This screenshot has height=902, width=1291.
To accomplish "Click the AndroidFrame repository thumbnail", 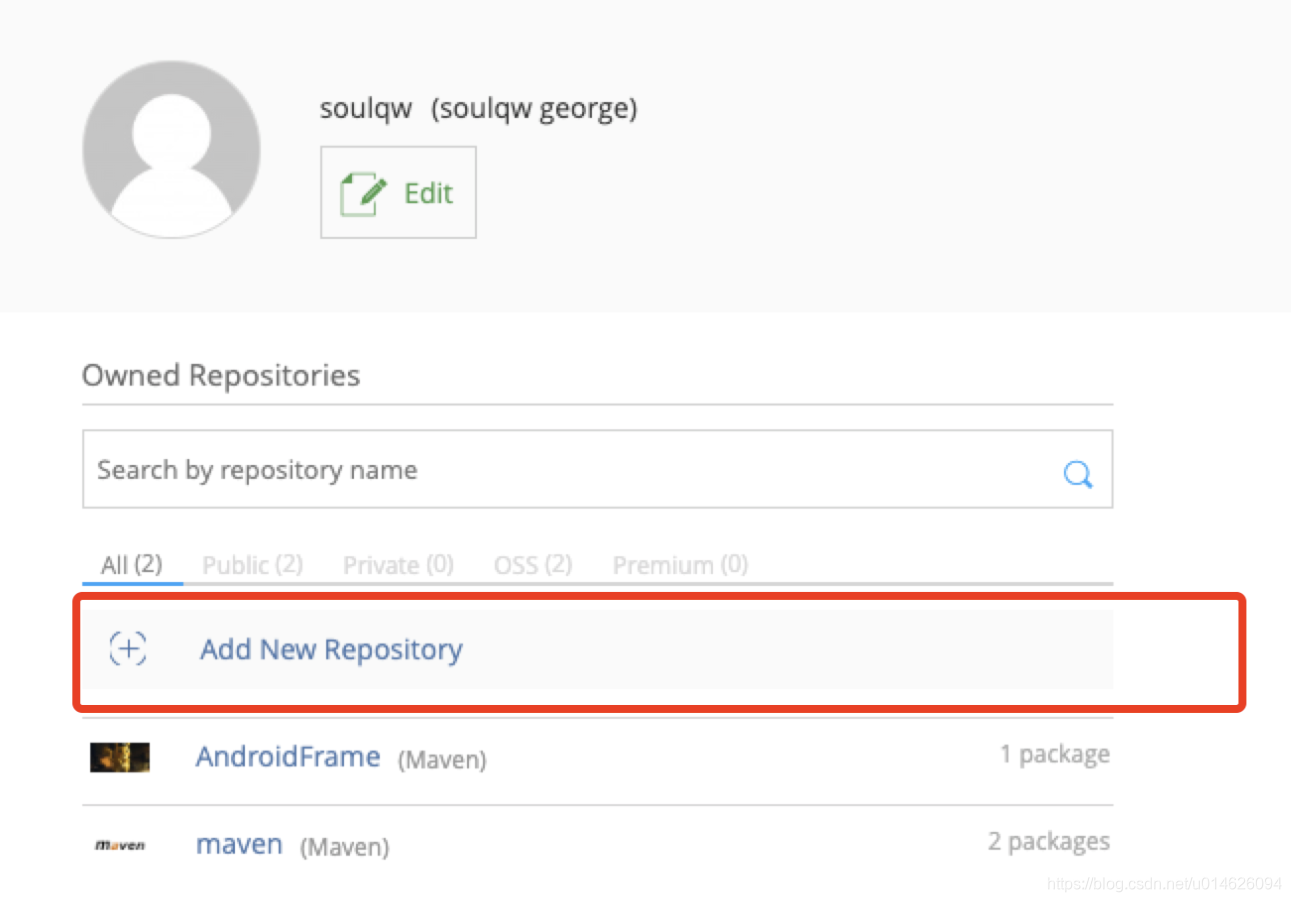I will [120, 757].
